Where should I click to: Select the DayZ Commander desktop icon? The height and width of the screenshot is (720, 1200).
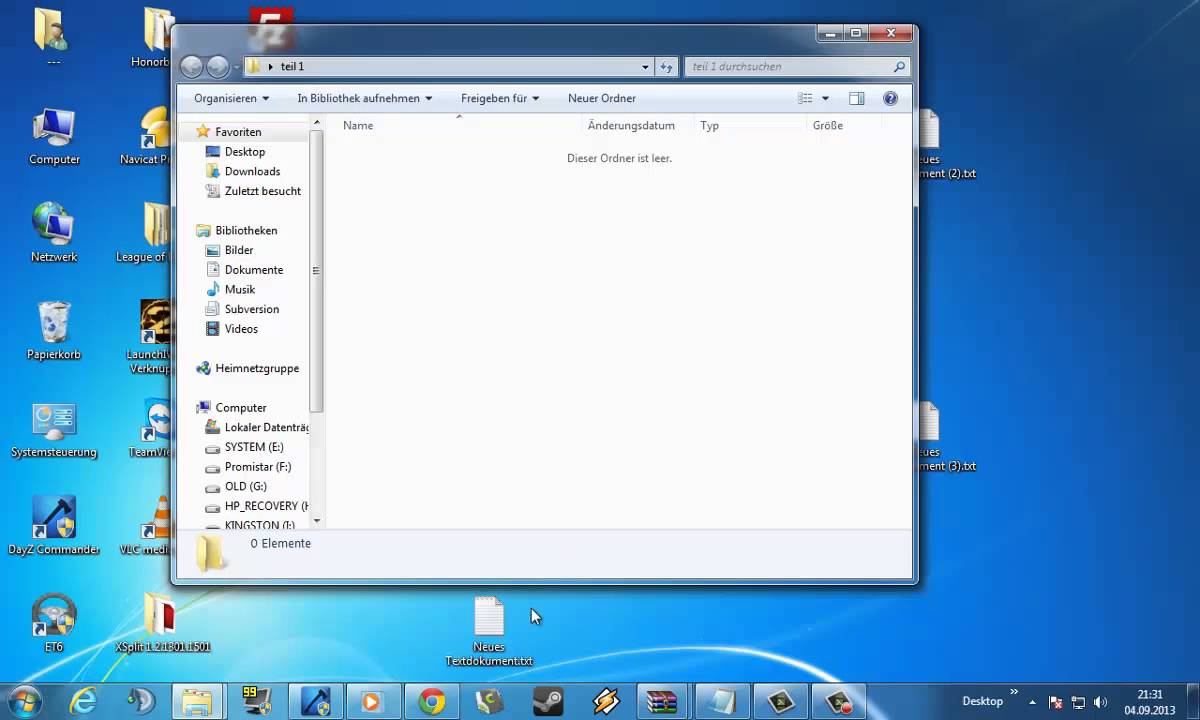pos(54,525)
